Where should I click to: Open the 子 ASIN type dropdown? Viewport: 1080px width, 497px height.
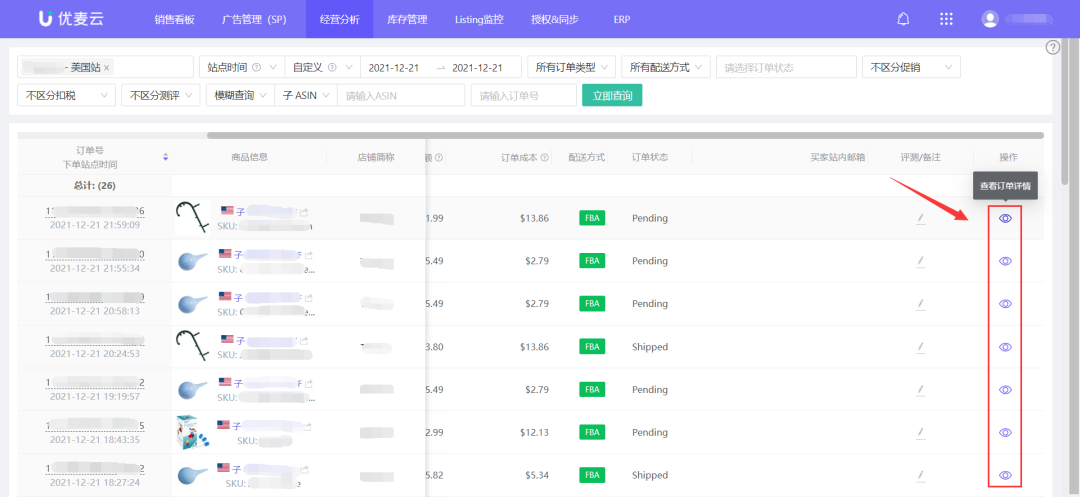(x=306, y=95)
